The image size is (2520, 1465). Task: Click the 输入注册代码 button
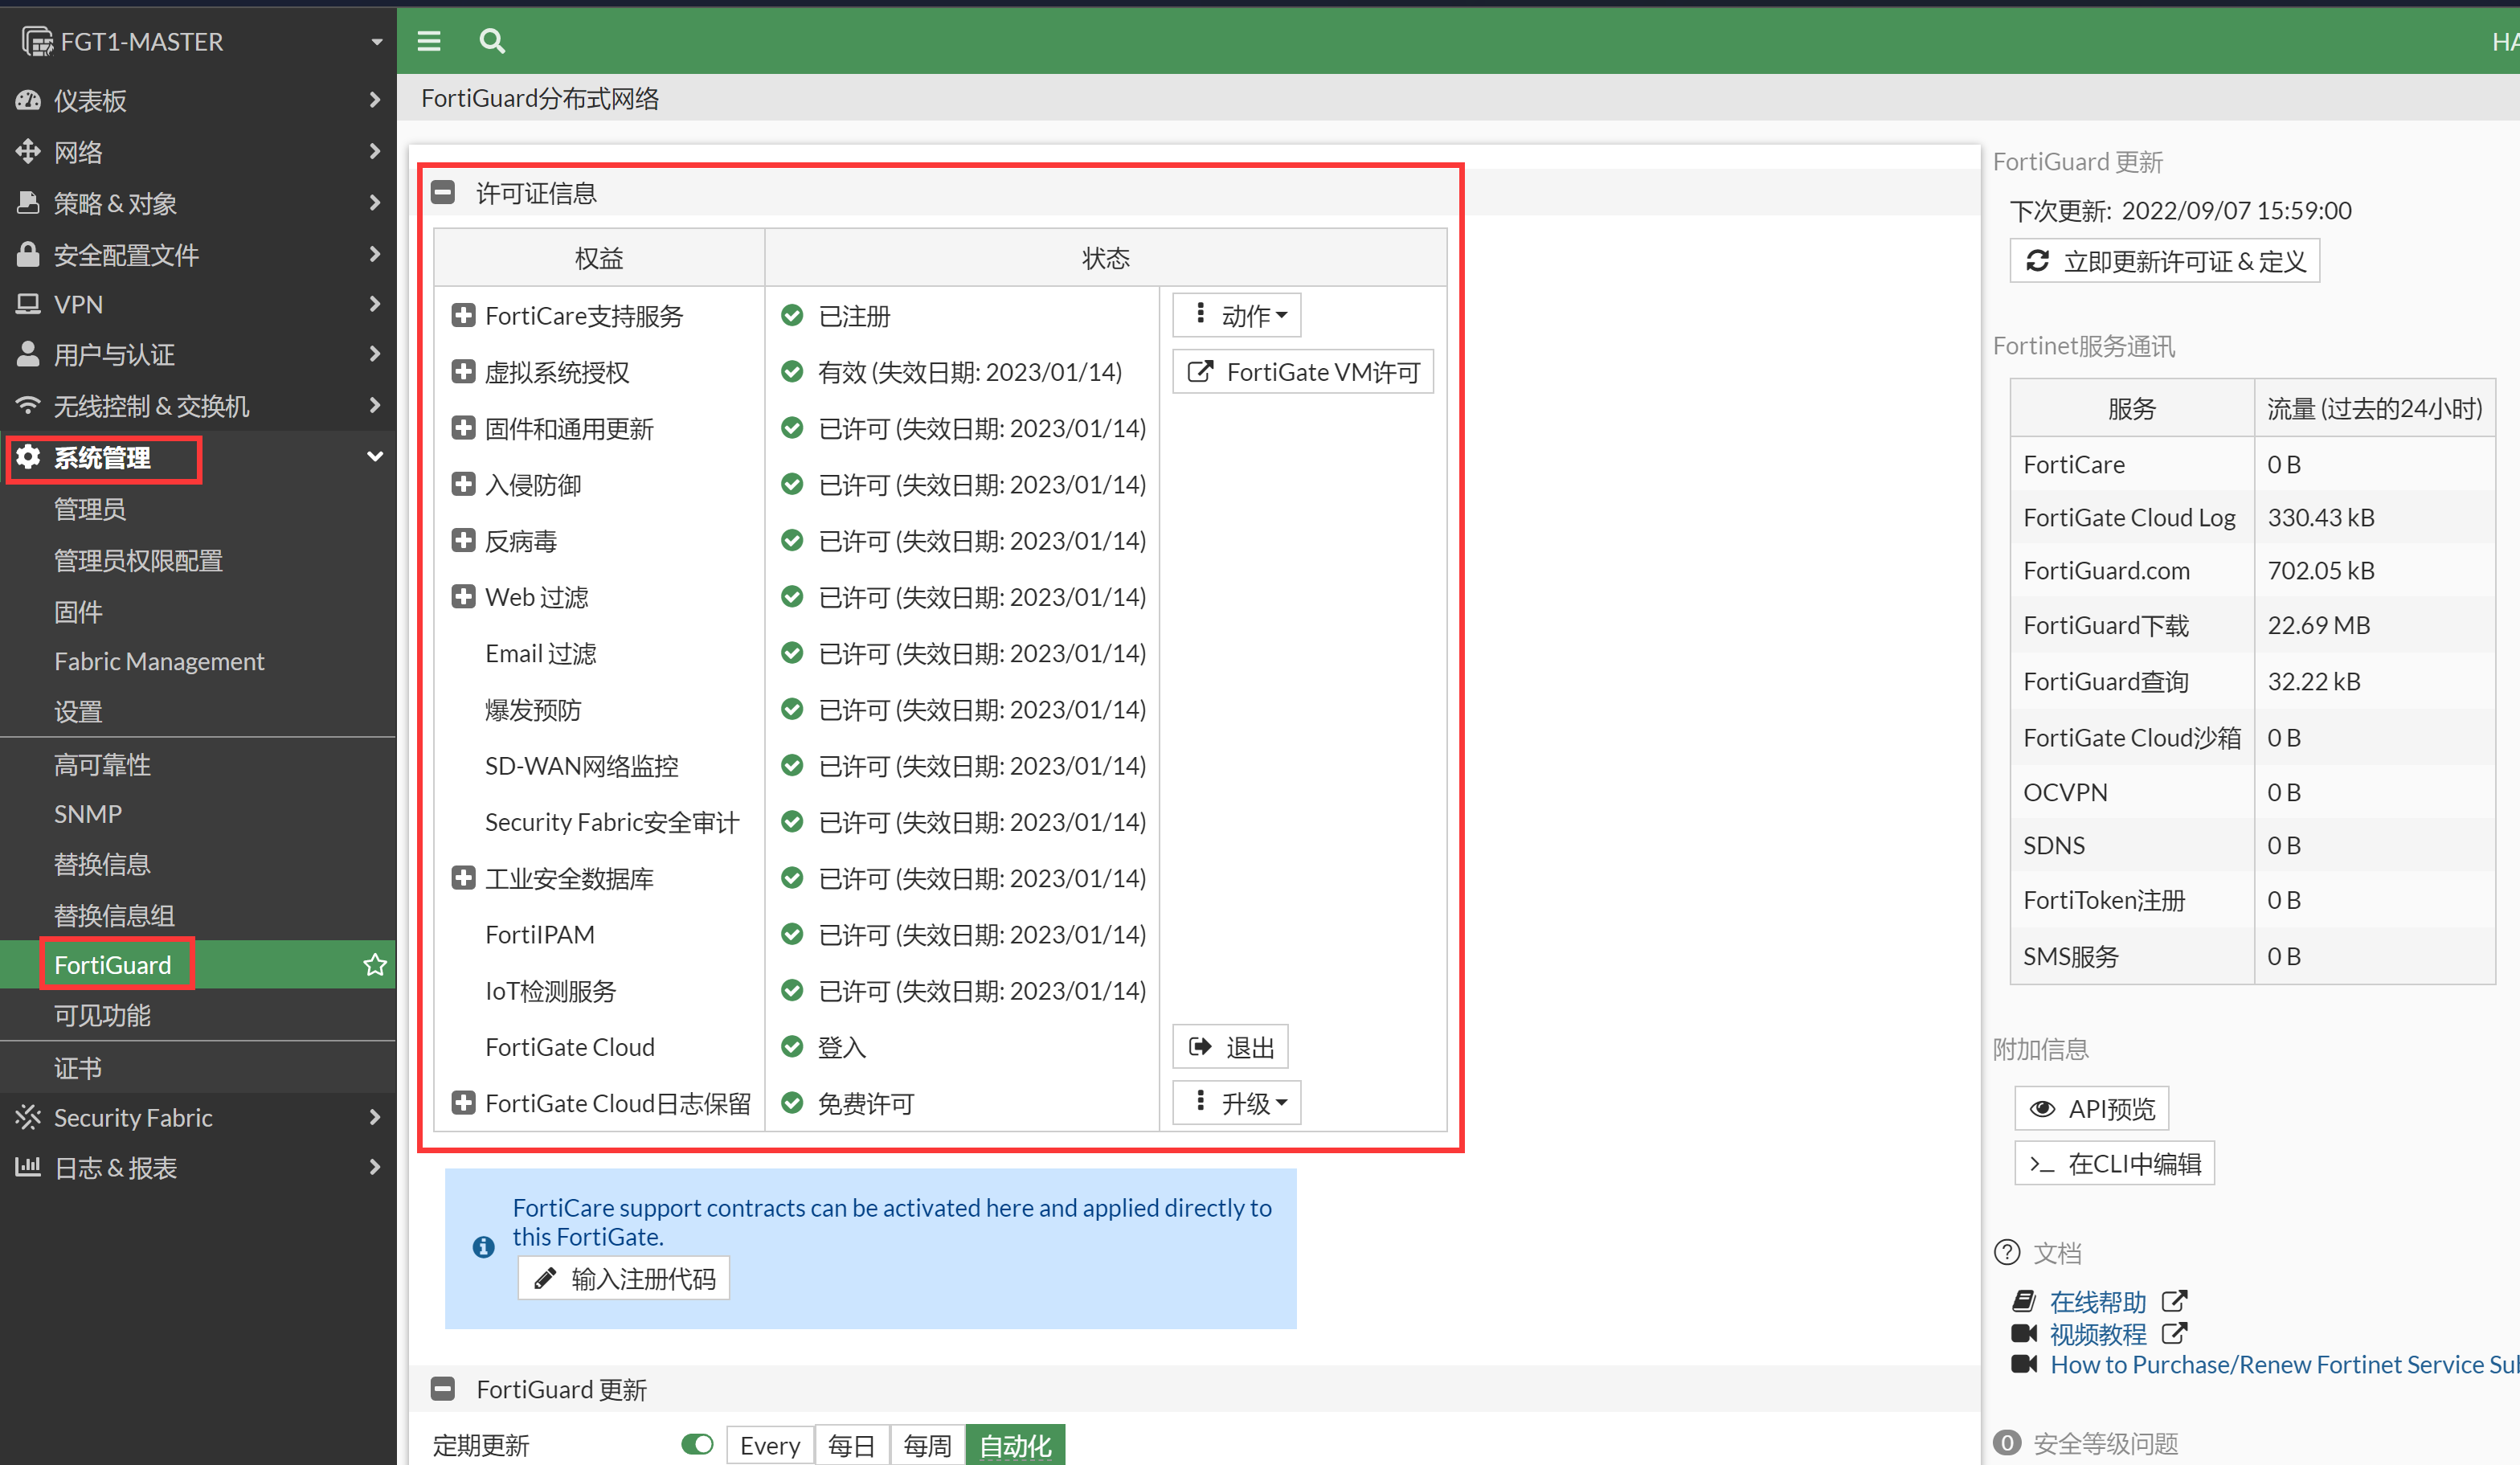coord(624,1277)
